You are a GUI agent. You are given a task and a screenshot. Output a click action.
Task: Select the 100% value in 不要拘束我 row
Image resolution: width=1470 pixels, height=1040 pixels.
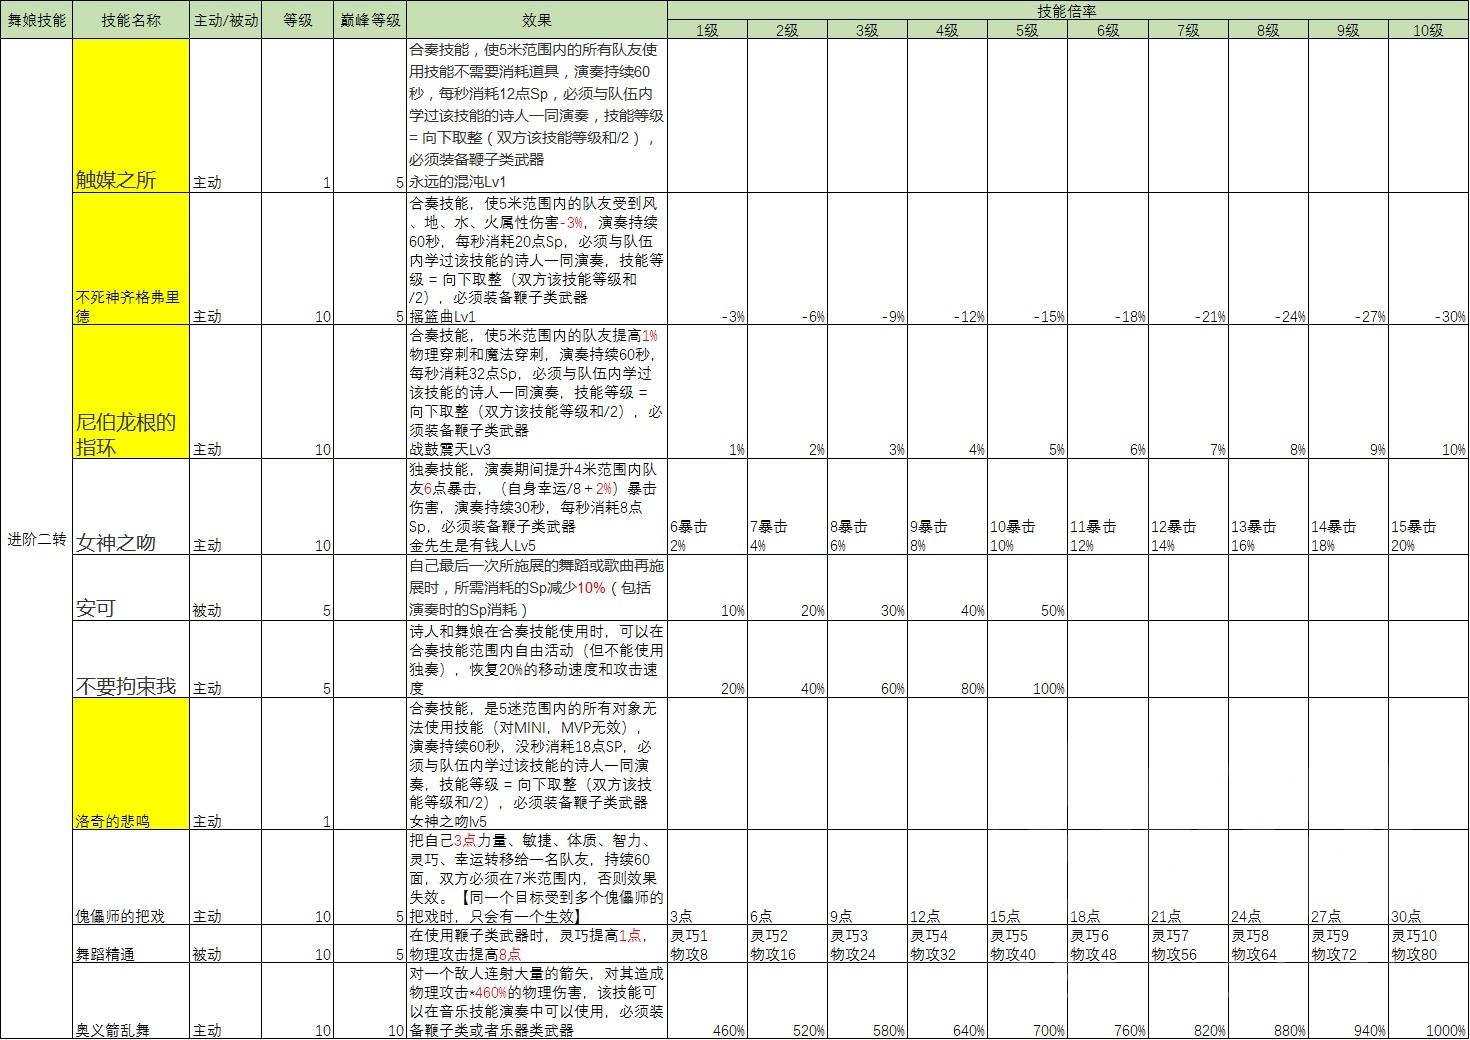click(1027, 660)
